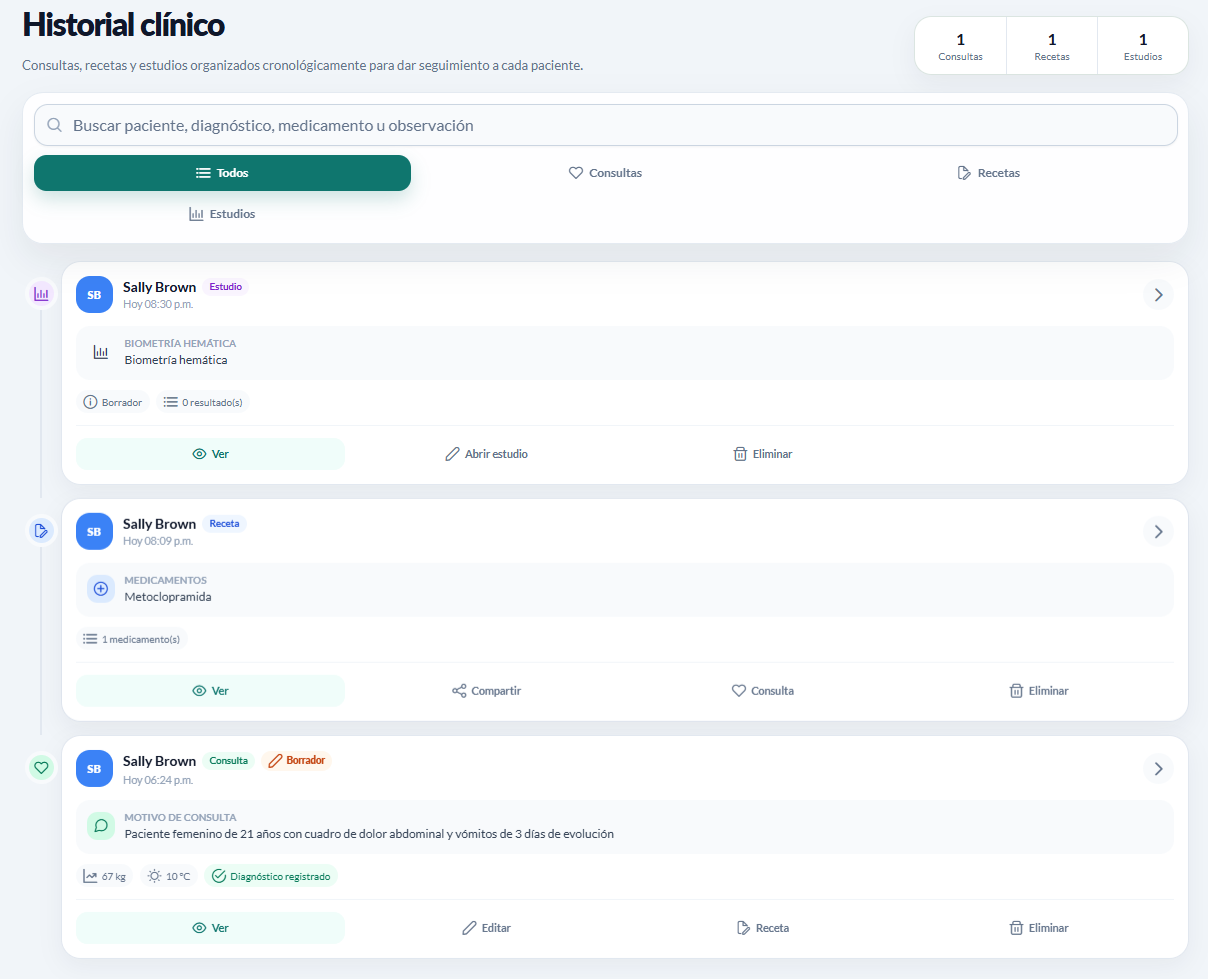Screen dimensions: 1208x979
Task: Open the study with Abrir estudio
Action: (486, 454)
